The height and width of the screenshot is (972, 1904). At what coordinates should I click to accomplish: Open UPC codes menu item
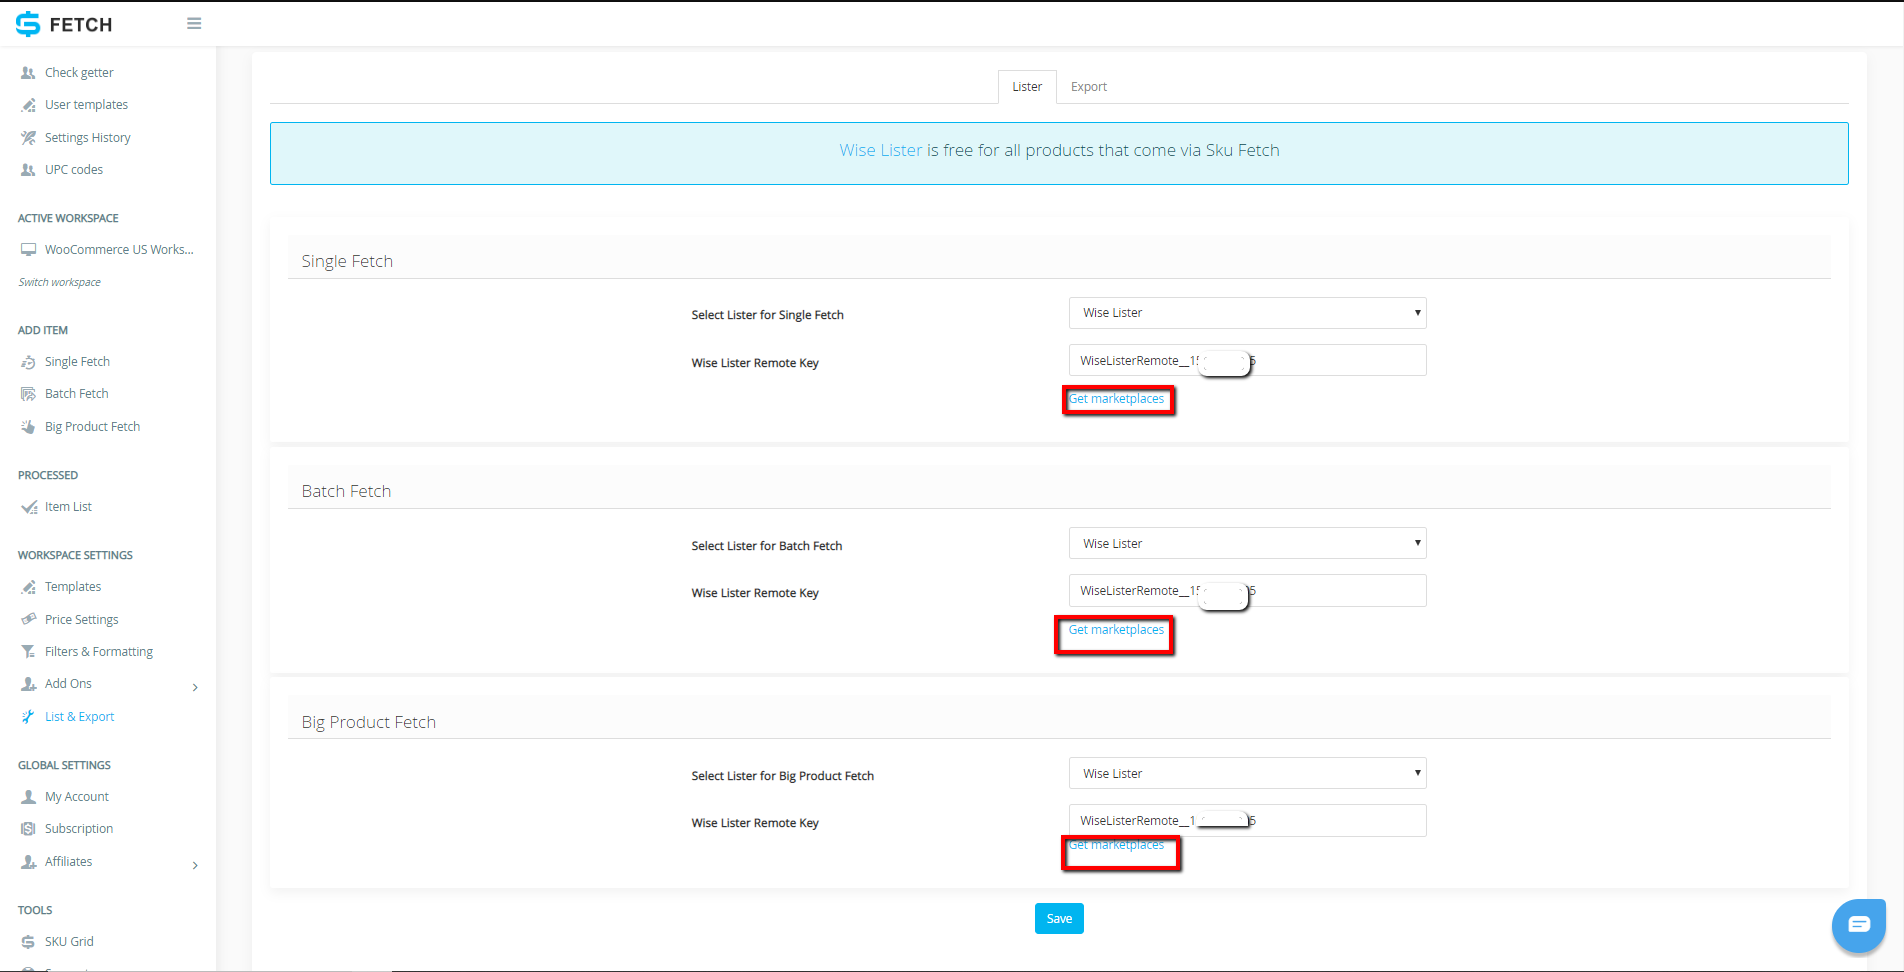[74, 170]
